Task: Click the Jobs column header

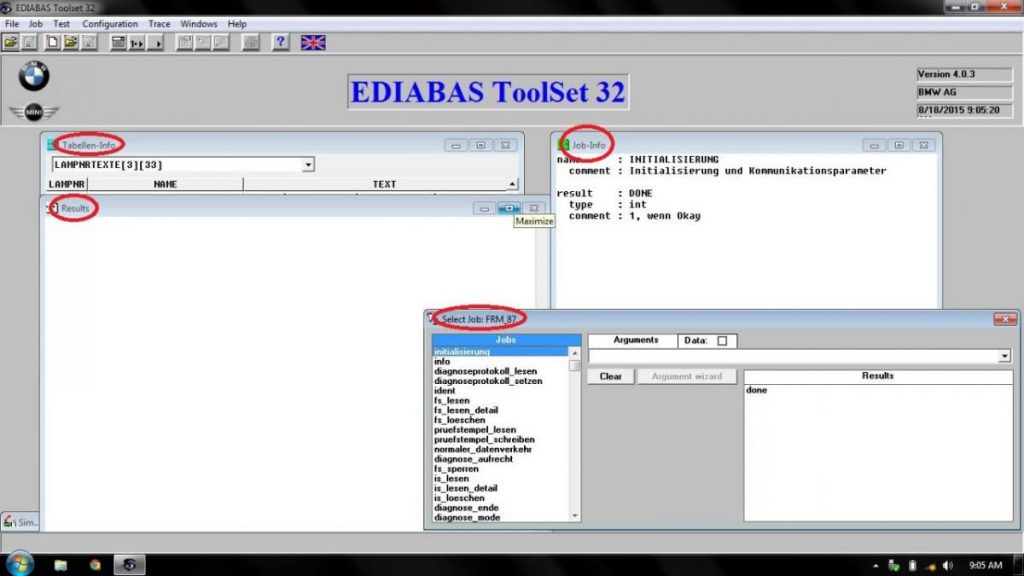Action: click(x=506, y=340)
